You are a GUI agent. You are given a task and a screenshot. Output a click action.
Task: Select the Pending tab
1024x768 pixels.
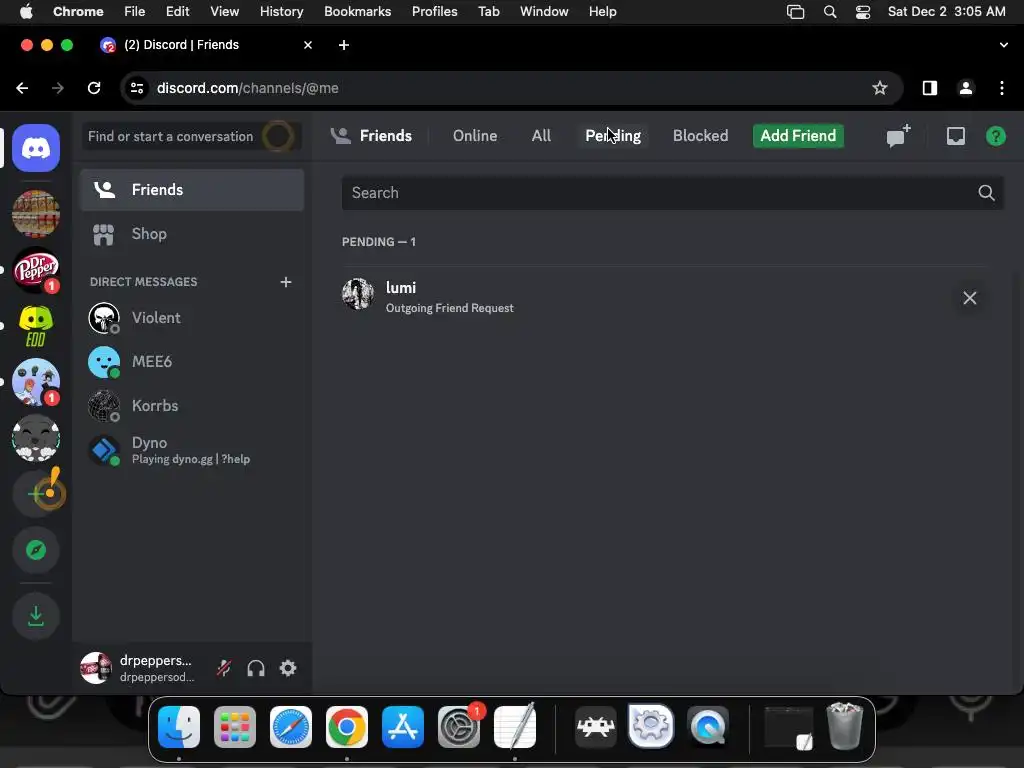(613, 136)
